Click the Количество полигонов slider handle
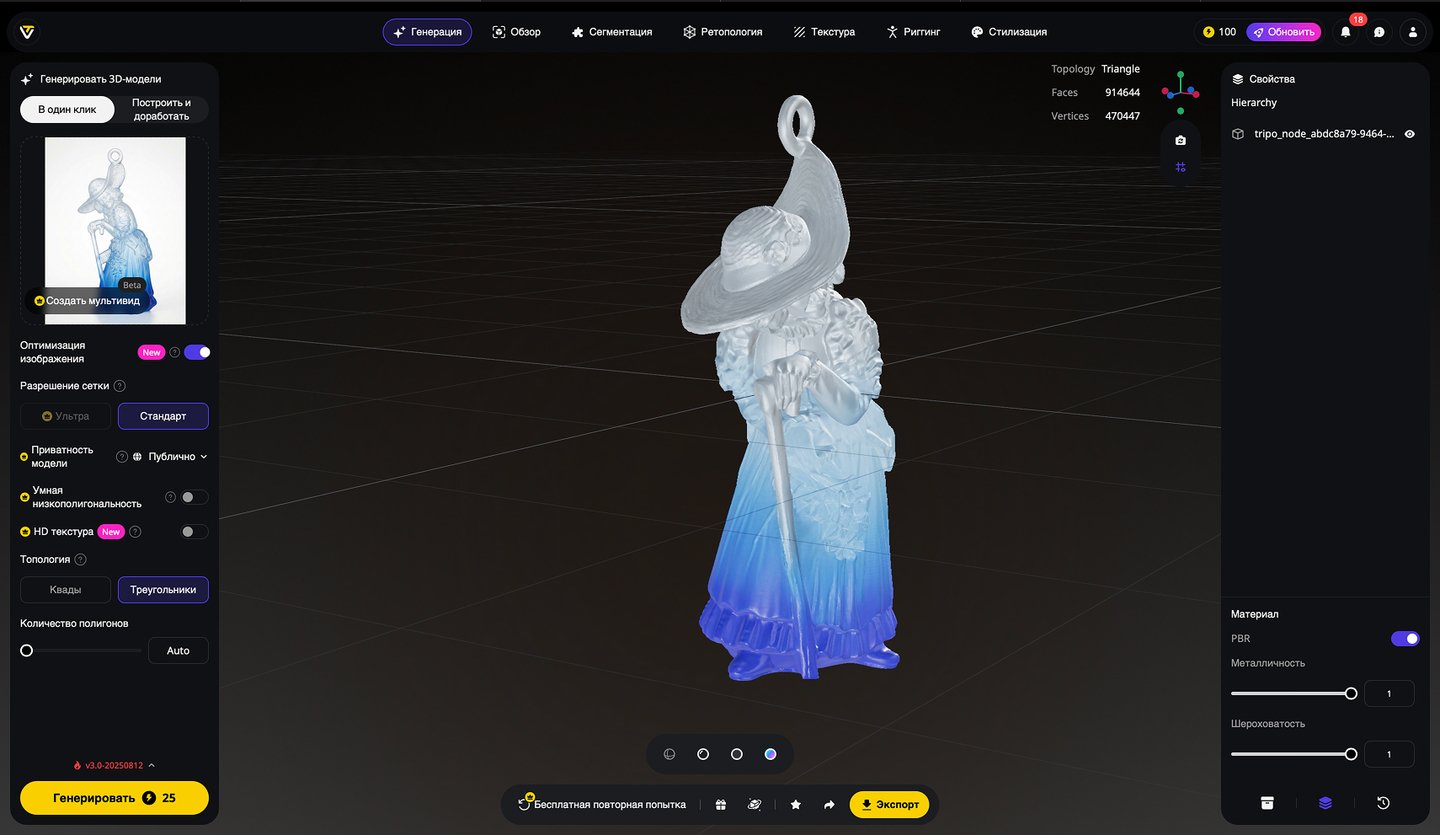1440x835 pixels. coord(27,650)
